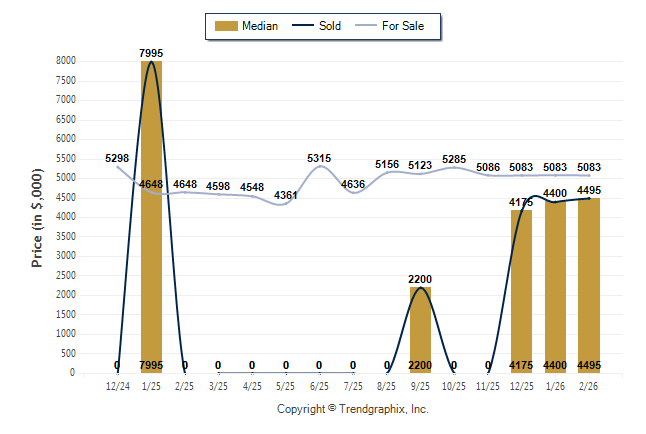Toggle the Sold legend entry
Screen dimensions: 646x434
317,26
